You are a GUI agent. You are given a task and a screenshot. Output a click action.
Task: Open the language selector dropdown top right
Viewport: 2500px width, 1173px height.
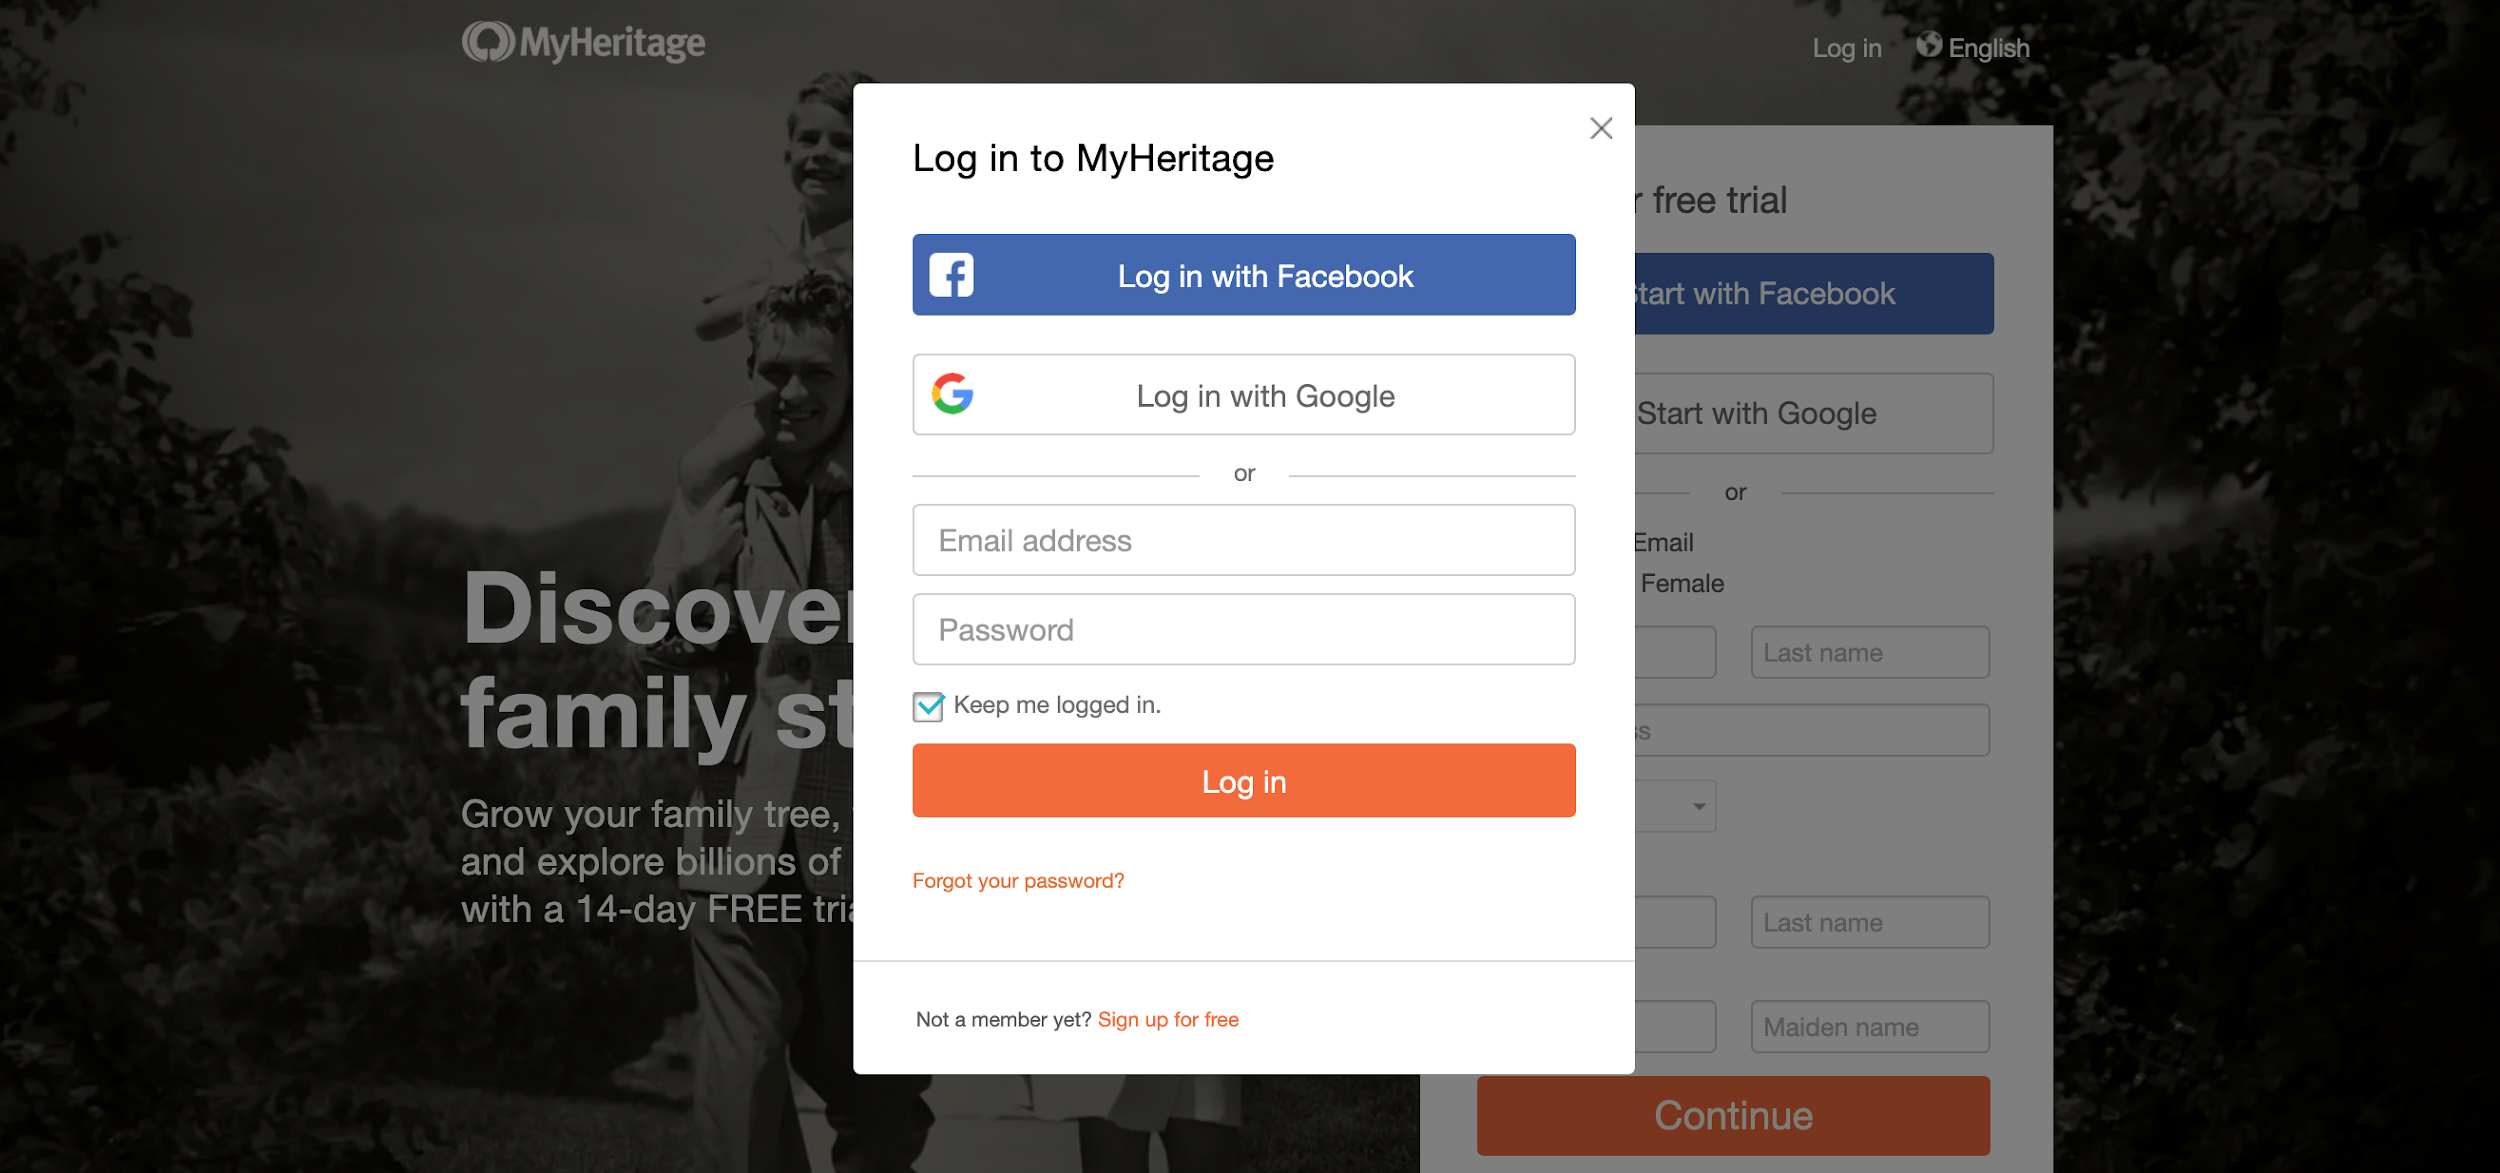click(1972, 45)
